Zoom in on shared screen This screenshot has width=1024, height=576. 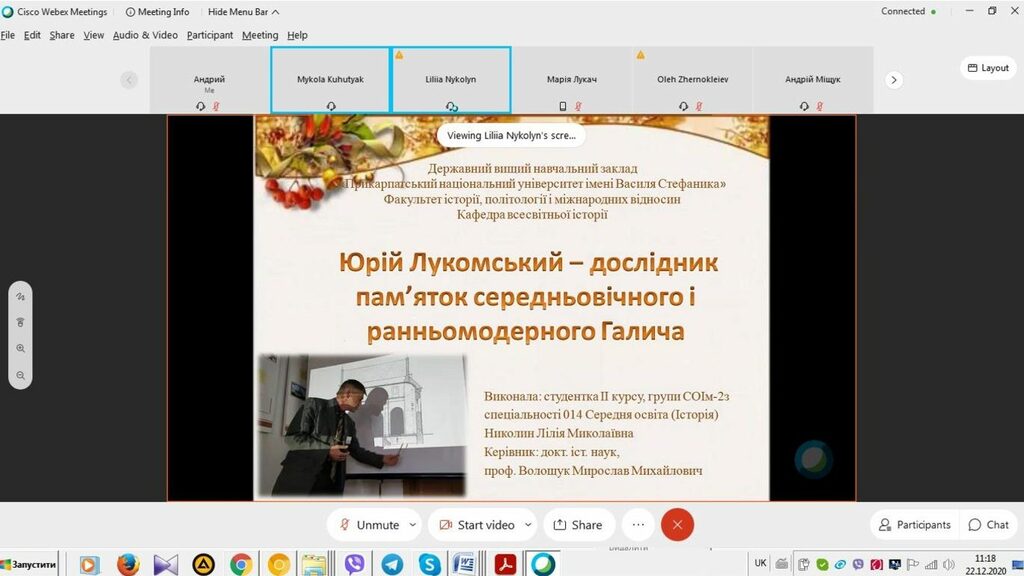click(x=20, y=349)
